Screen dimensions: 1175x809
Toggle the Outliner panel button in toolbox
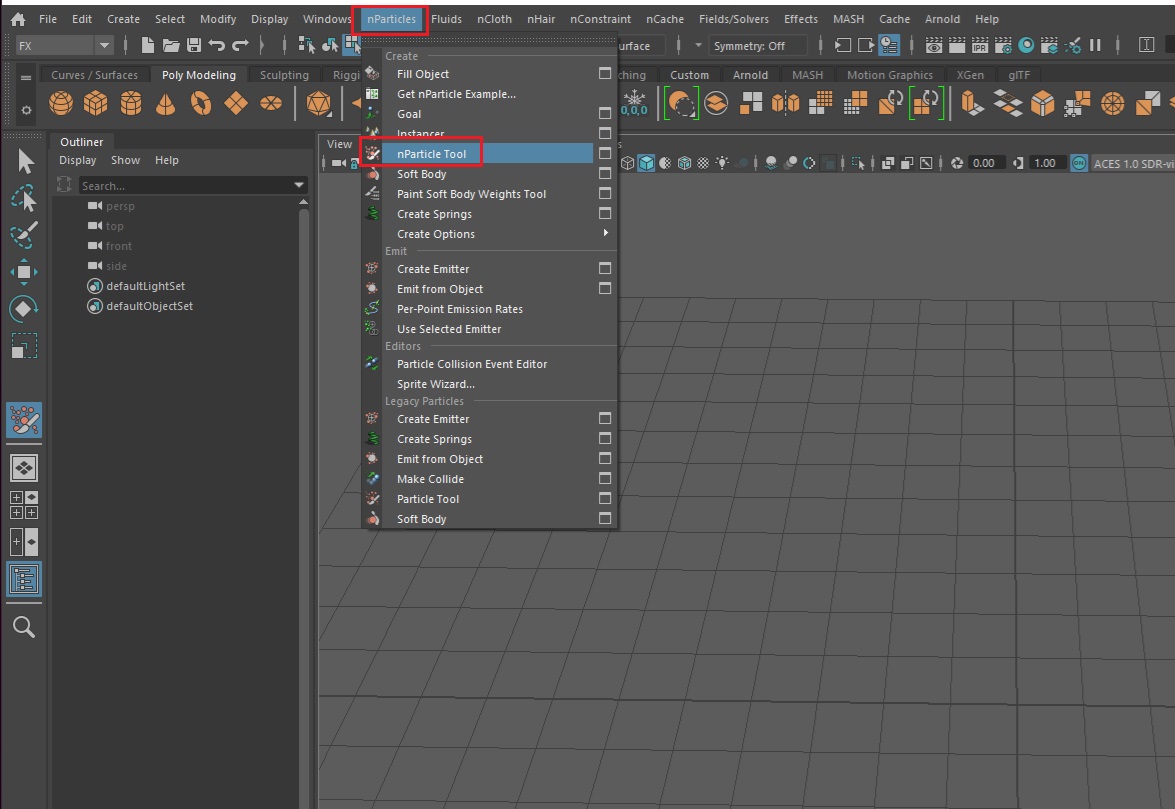click(x=24, y=579)
